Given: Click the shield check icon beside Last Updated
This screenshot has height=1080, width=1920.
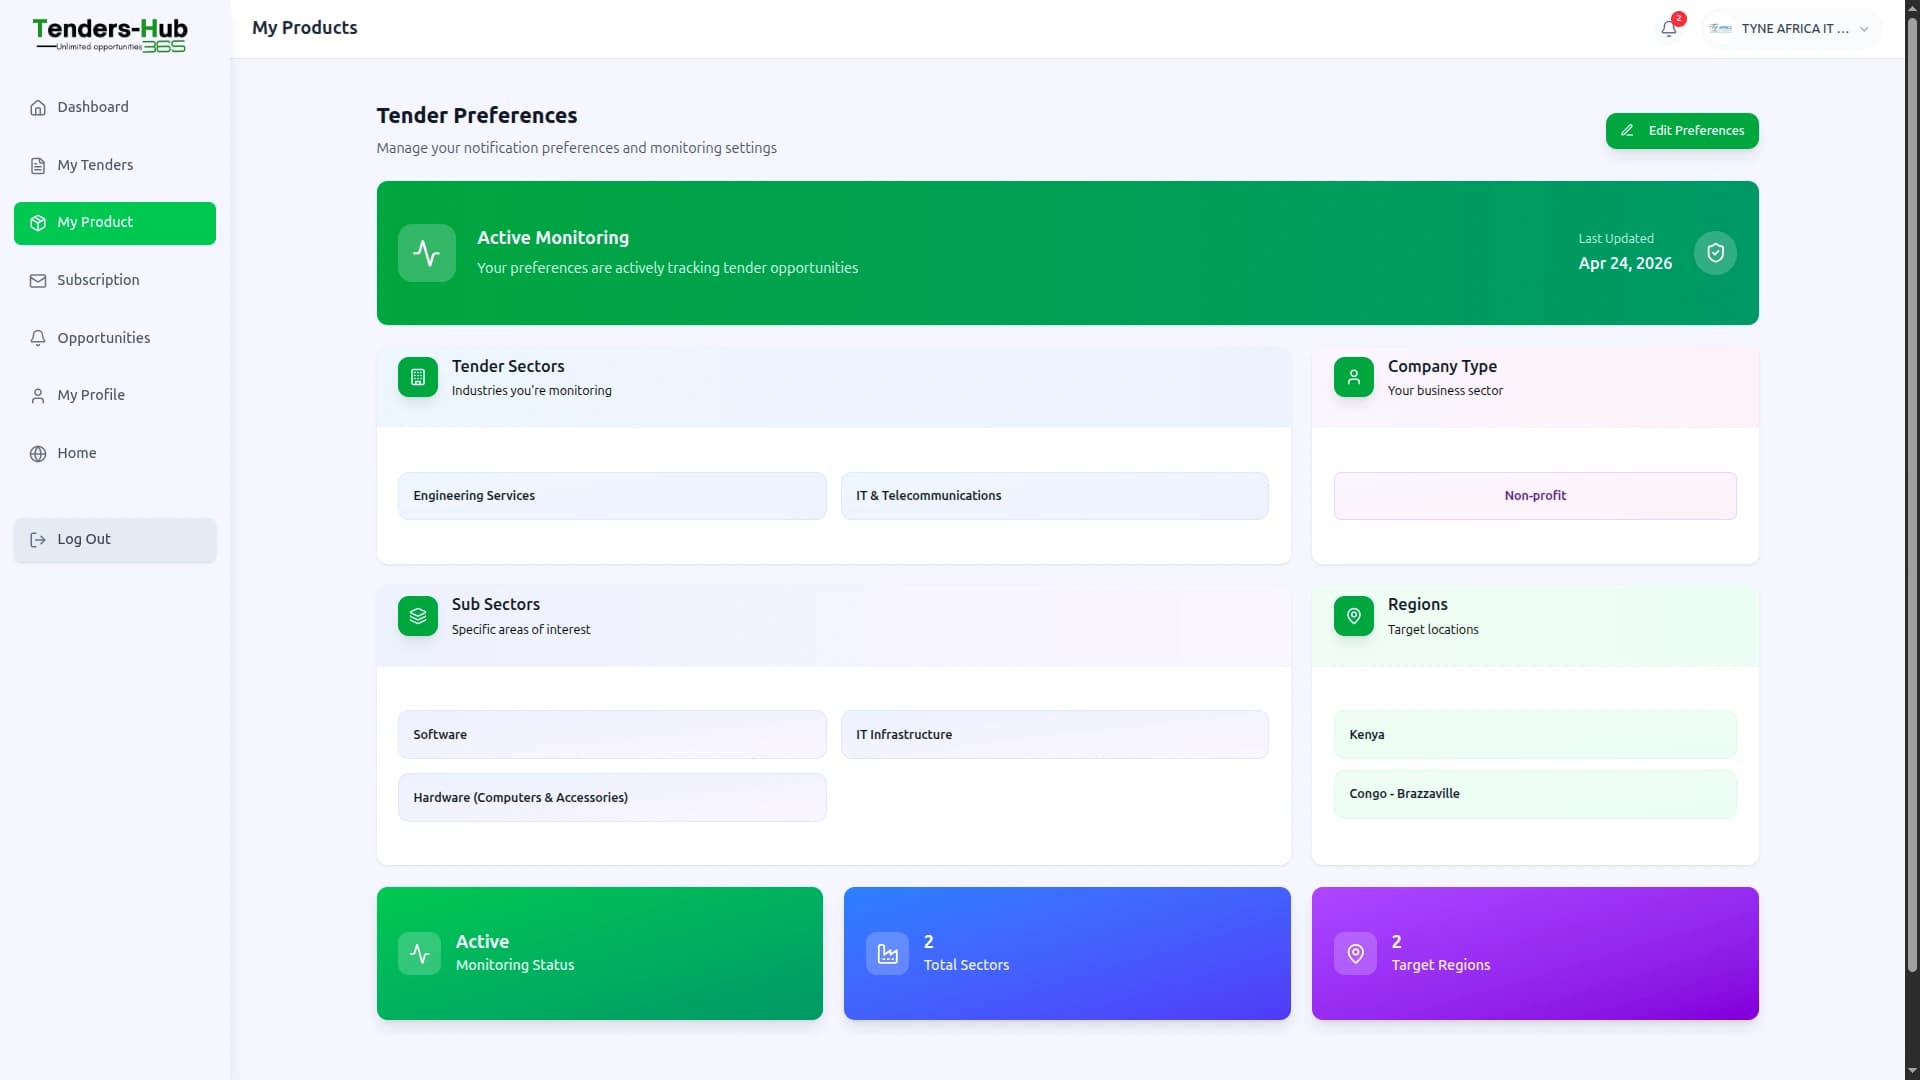Looking at the screenshot, I should point(1715,253).
